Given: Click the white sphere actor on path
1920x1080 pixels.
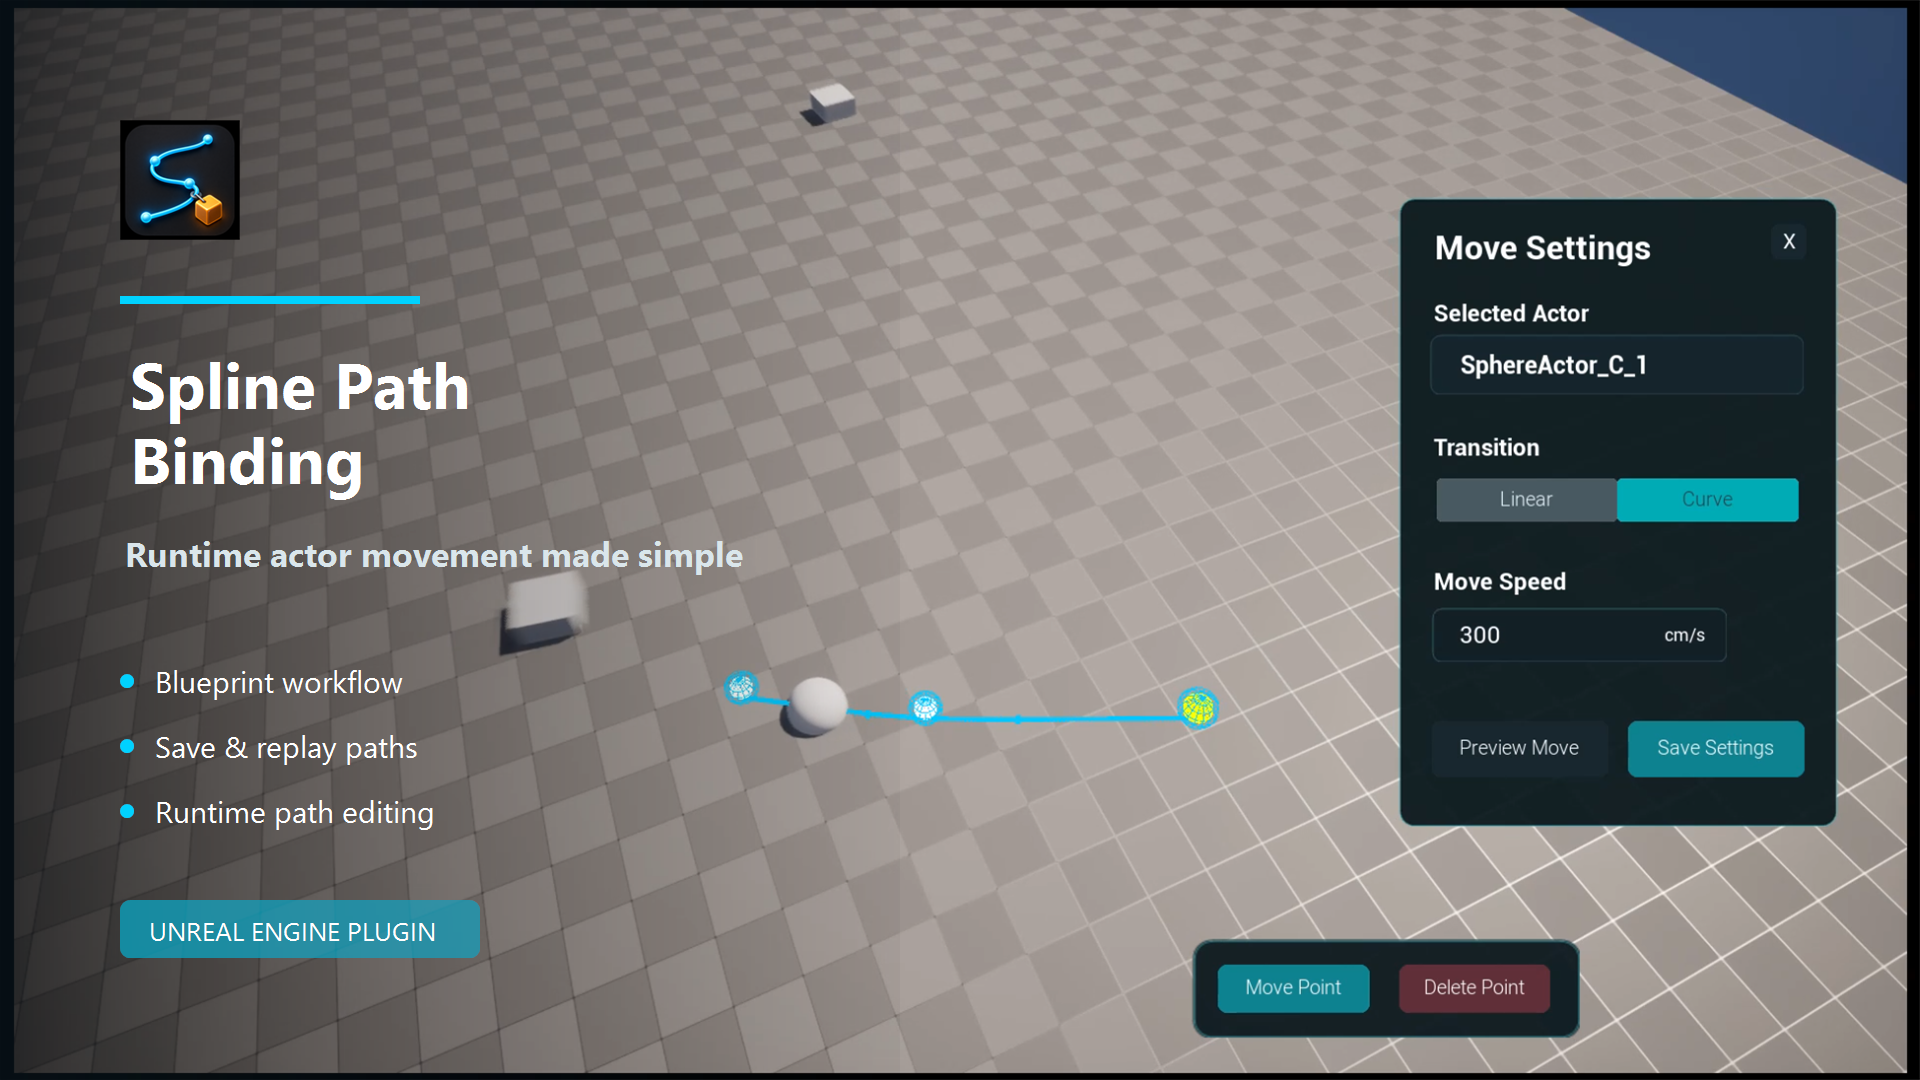Looking at the screenshot, I should pos(817,705).
